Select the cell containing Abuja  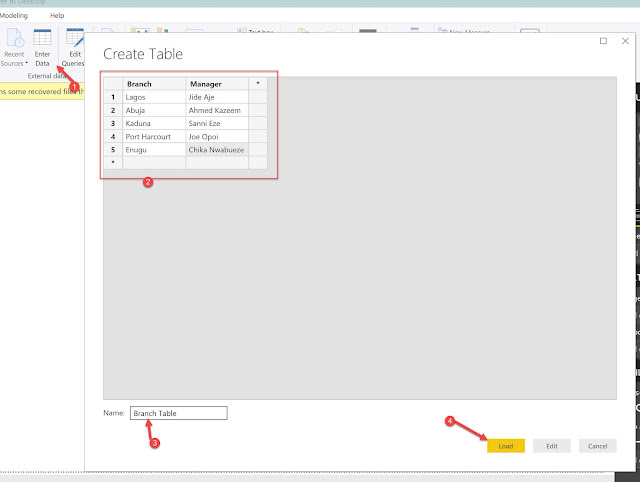[154, 110]
